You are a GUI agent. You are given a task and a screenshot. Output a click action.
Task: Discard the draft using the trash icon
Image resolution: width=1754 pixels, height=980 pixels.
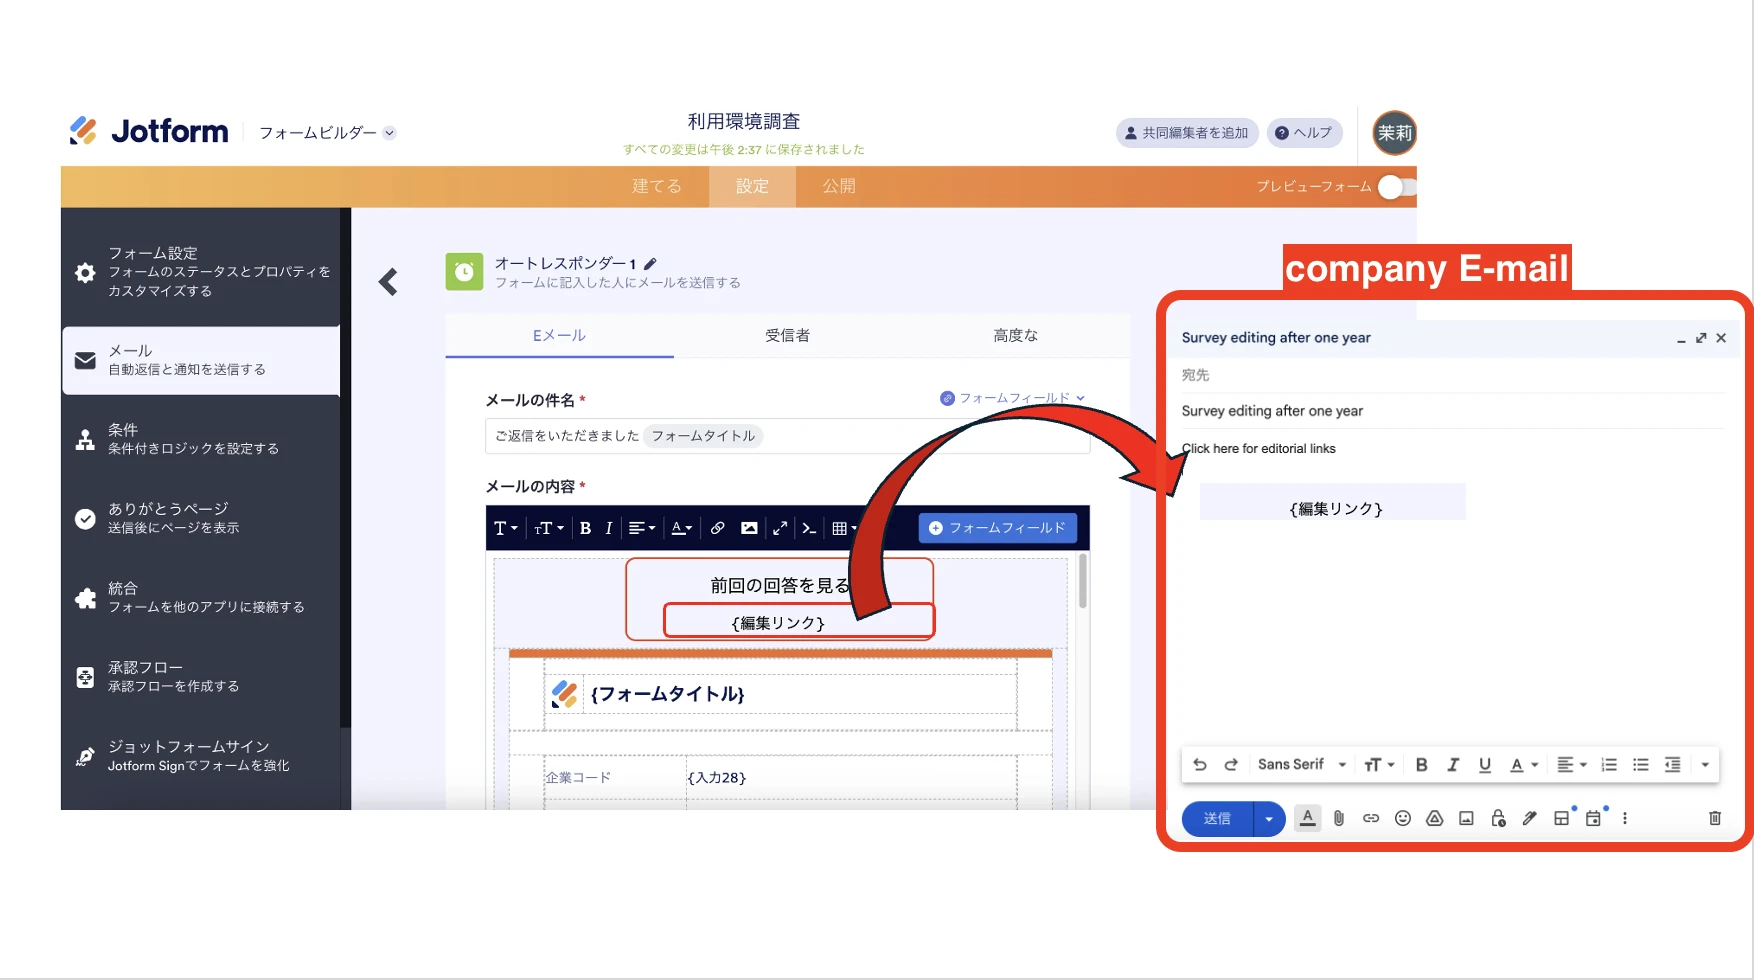[x=1715, y=818]
